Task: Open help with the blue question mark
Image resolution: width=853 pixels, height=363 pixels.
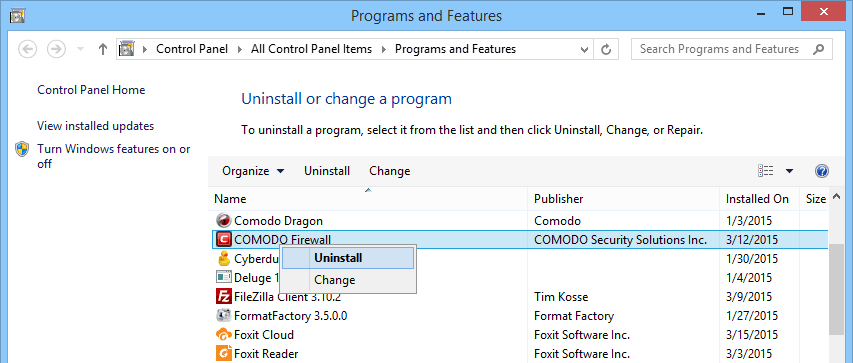Action: (x=821, y=171)
